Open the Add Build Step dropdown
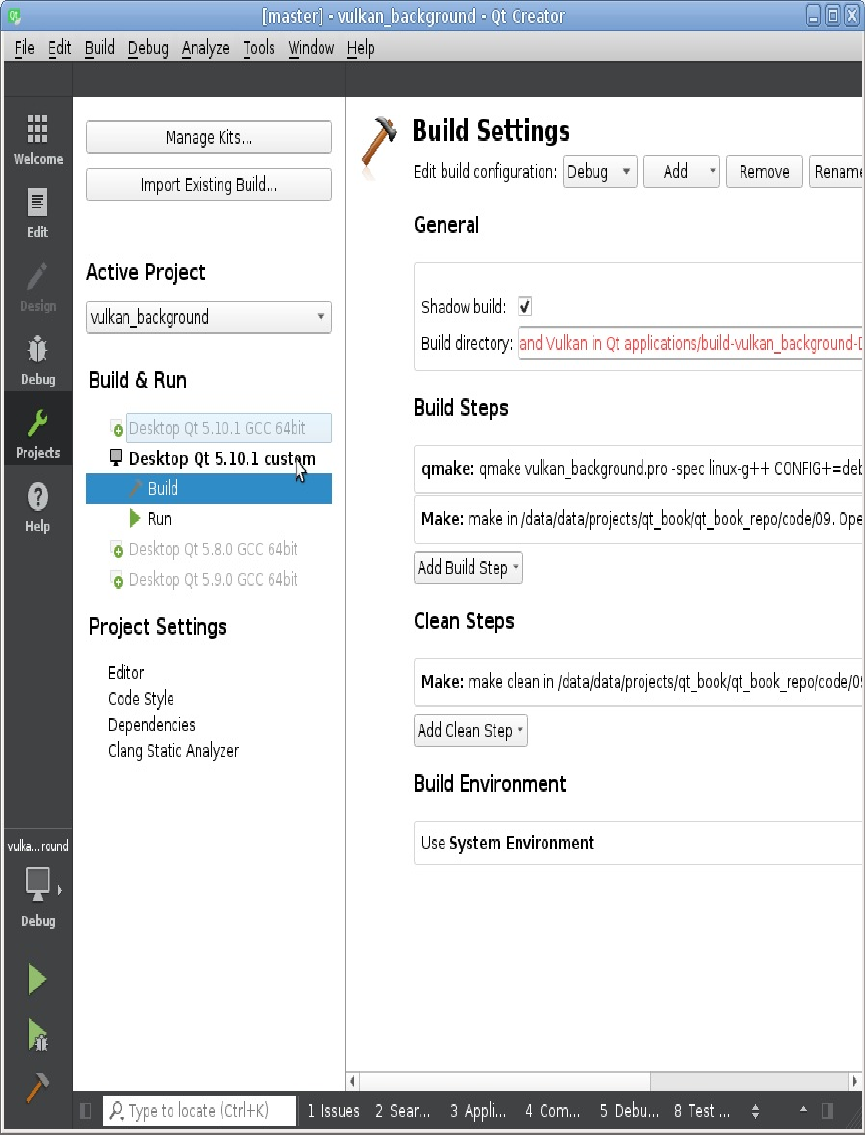This screenshot has width=865, height=1135. tap(468, 568)
